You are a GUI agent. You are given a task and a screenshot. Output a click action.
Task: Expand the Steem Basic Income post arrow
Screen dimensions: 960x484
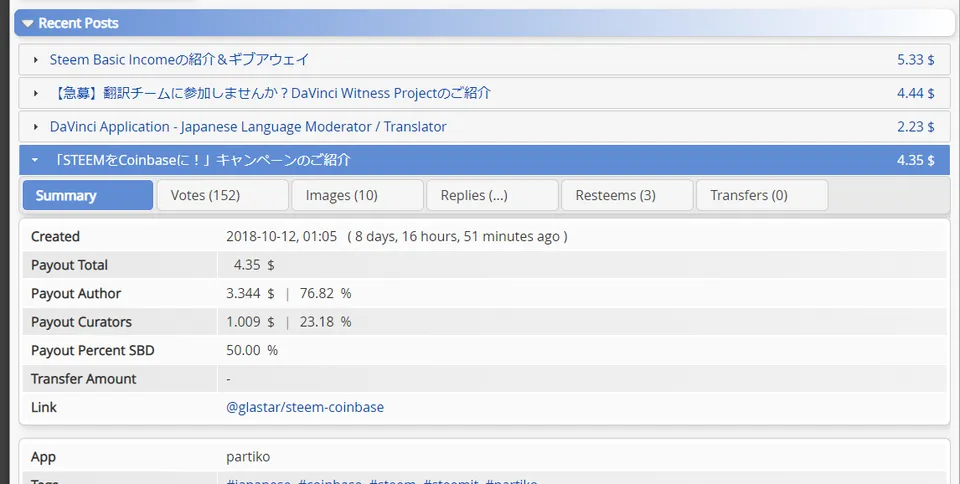pos(36,60)
